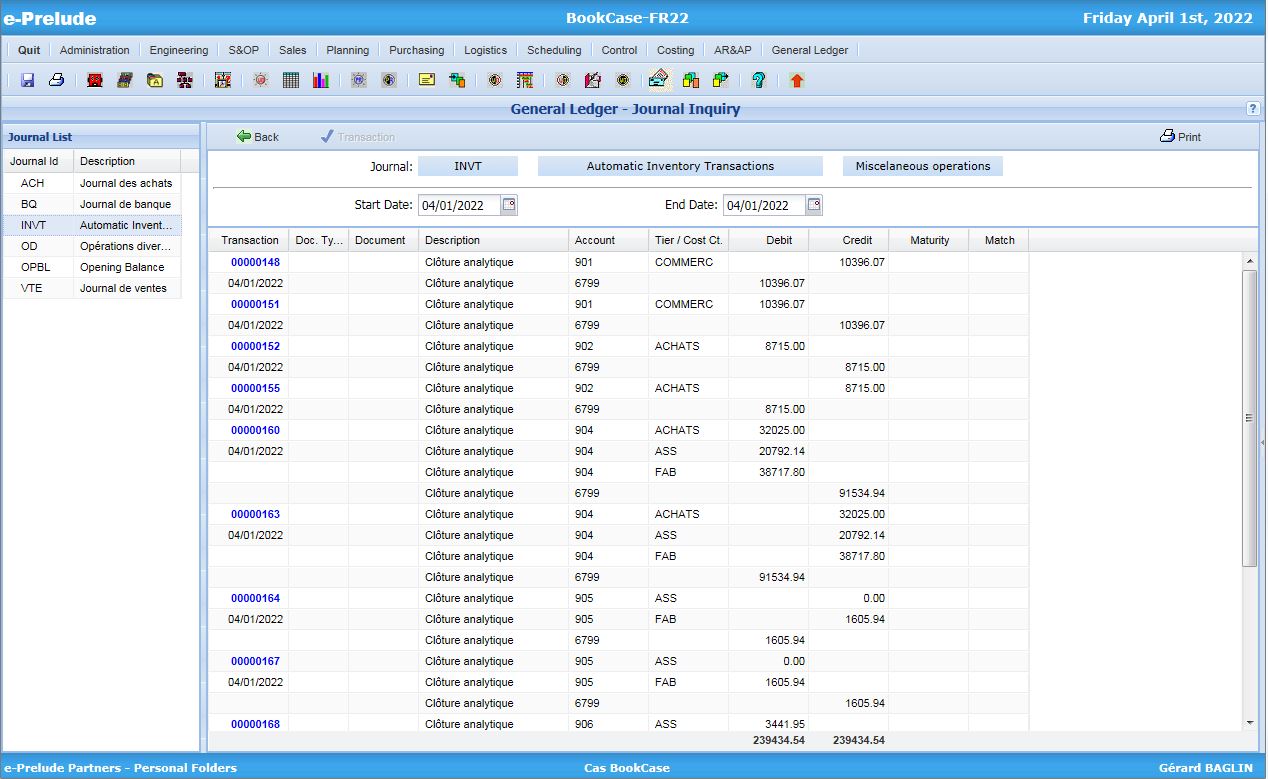Open statistics via the bar chart toolbar icon
This screenshot has height=779, width=1268.
(x=320, y=79)
